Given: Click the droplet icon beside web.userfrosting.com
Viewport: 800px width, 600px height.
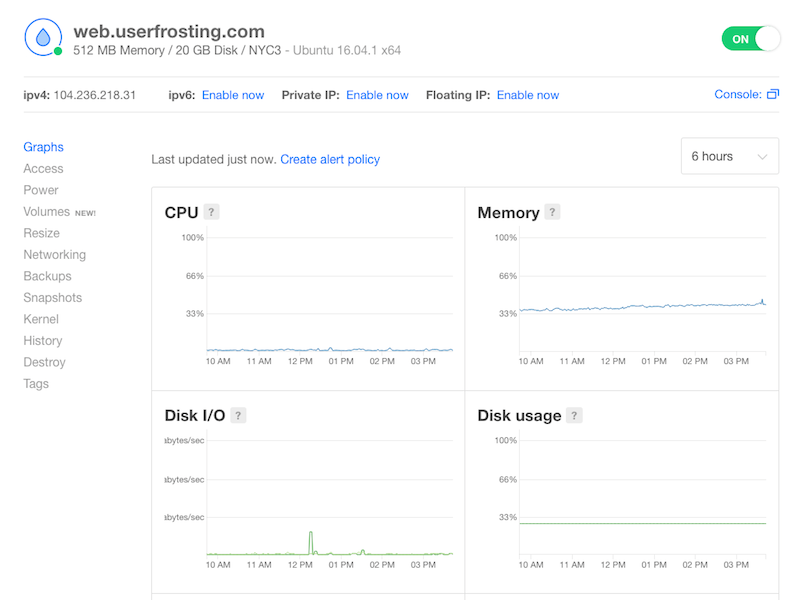Looking at the screenshot, I should click(x=42, y=38).
